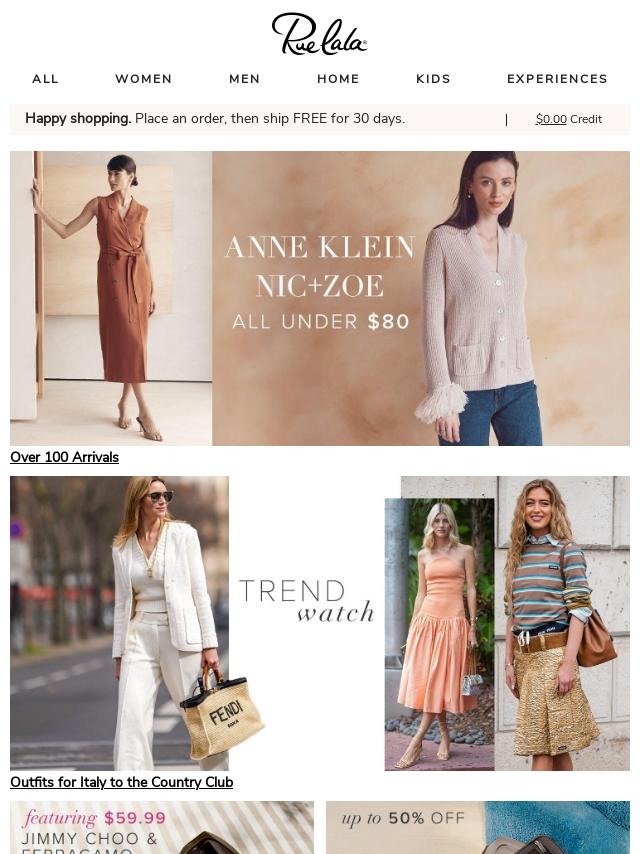Follow Outfits for Italy to Country Club link
The width and height of the screenshot is (640, 854).
pos(121,782)
